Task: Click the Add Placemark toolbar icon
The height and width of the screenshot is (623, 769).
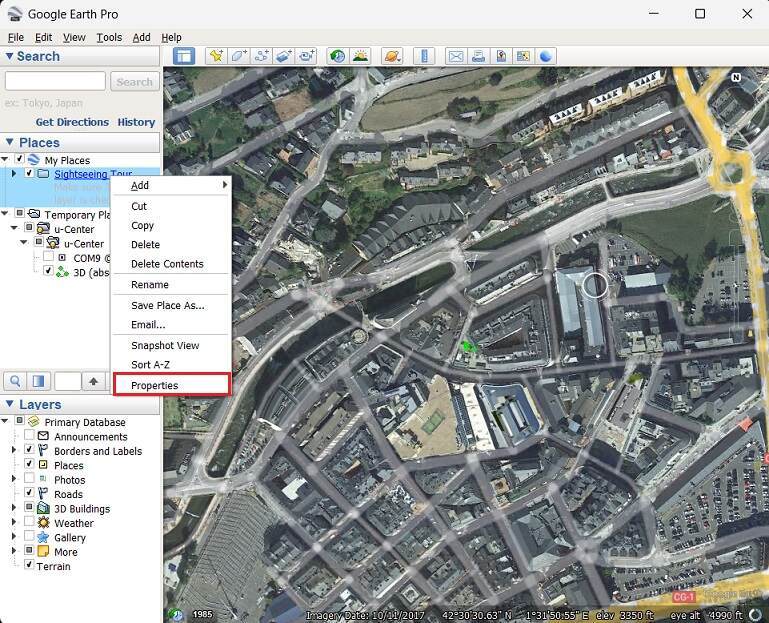Action: (x=215, y=56)
